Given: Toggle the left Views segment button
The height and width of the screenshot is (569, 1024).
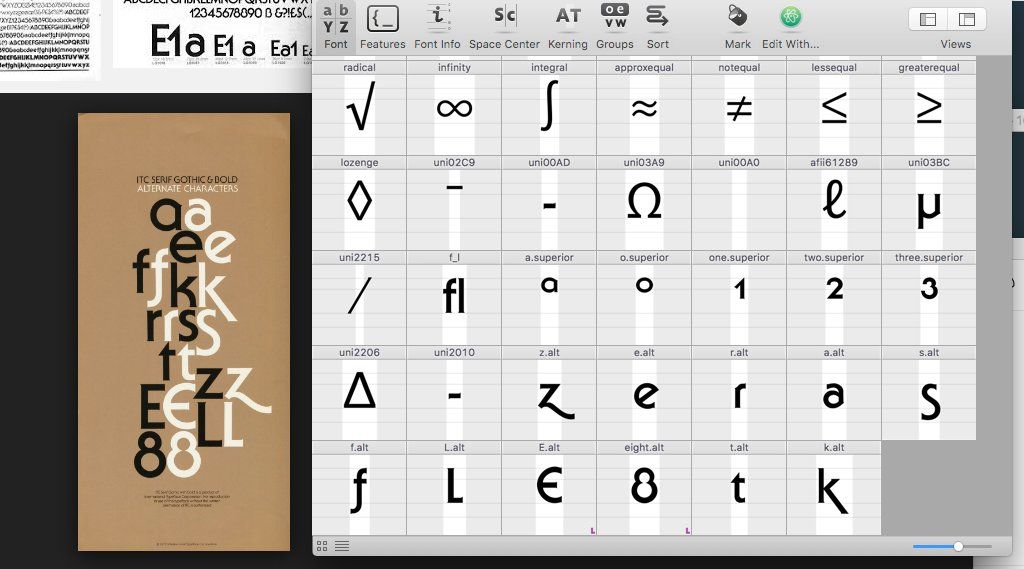Looking at the screenshot, I should 928,19.
